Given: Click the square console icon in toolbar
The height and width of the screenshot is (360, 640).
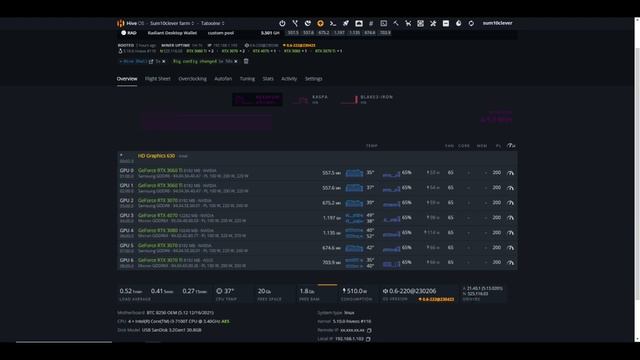Looking at the screenshot, I should point(384,23).
